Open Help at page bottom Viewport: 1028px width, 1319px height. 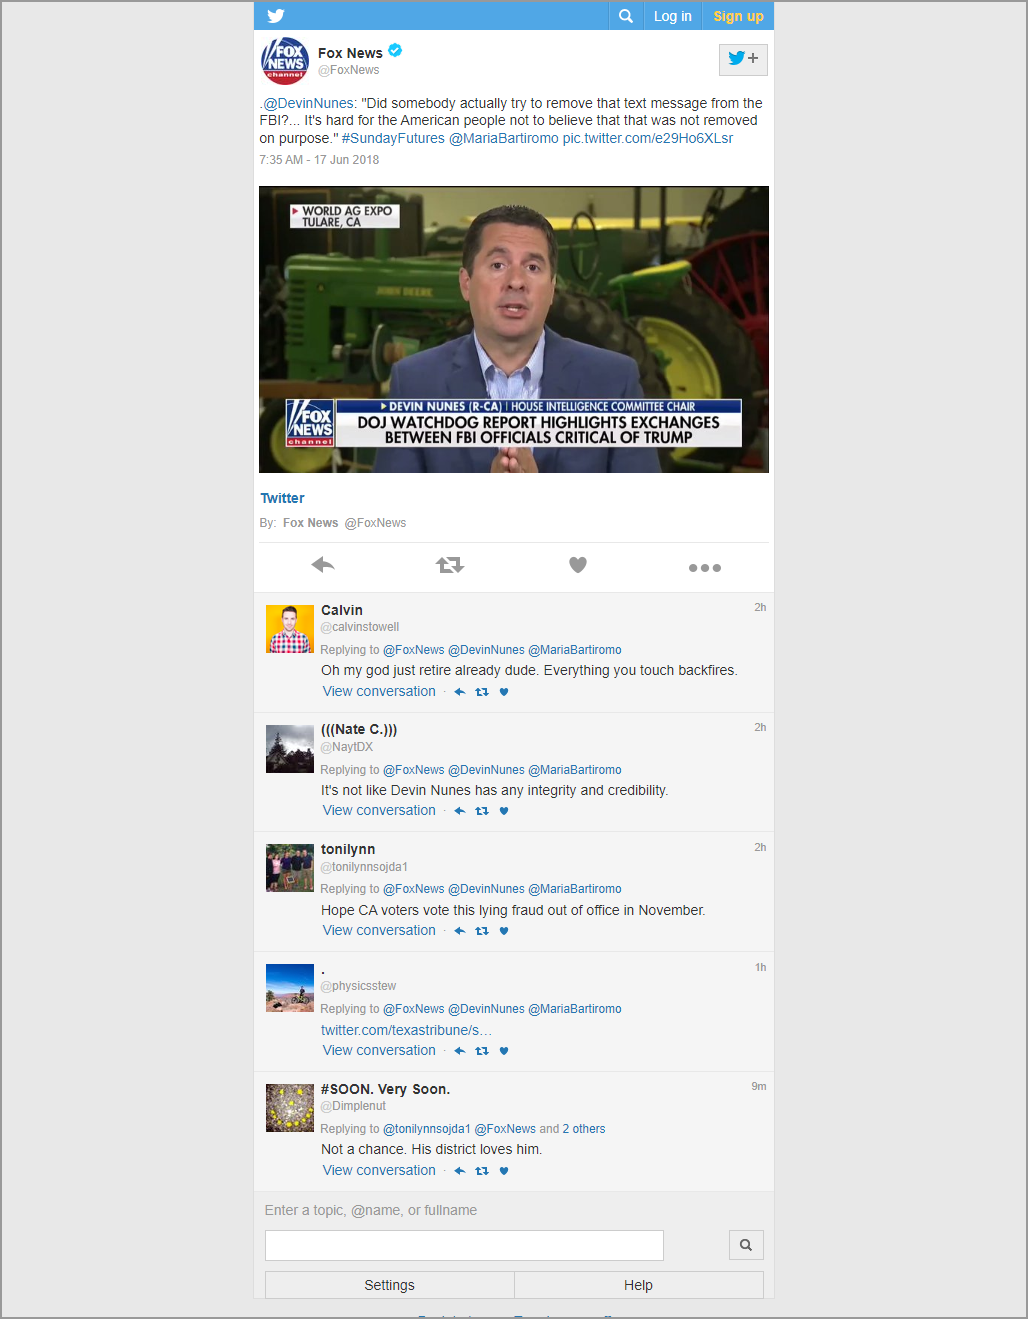tap(639, 1285)
